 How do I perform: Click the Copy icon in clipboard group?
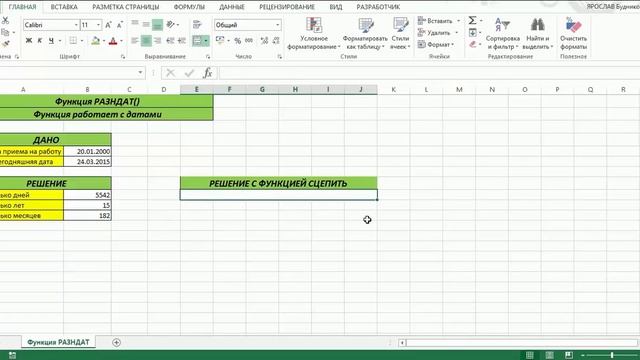click(5, 32)
